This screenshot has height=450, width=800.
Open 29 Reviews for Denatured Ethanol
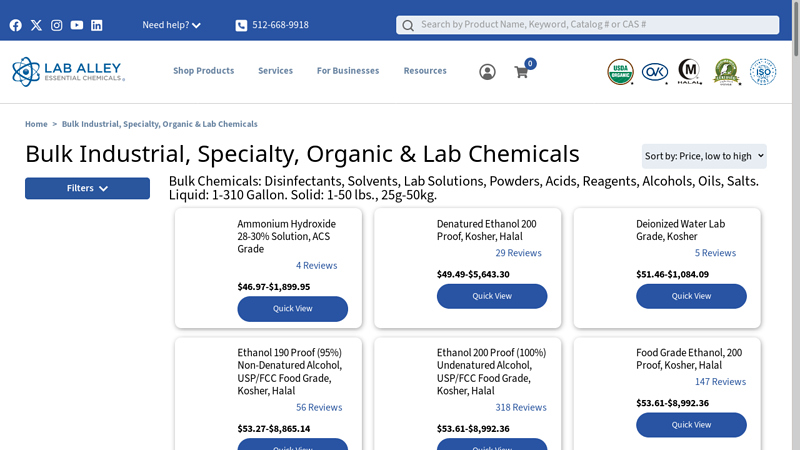coord(518,253)
